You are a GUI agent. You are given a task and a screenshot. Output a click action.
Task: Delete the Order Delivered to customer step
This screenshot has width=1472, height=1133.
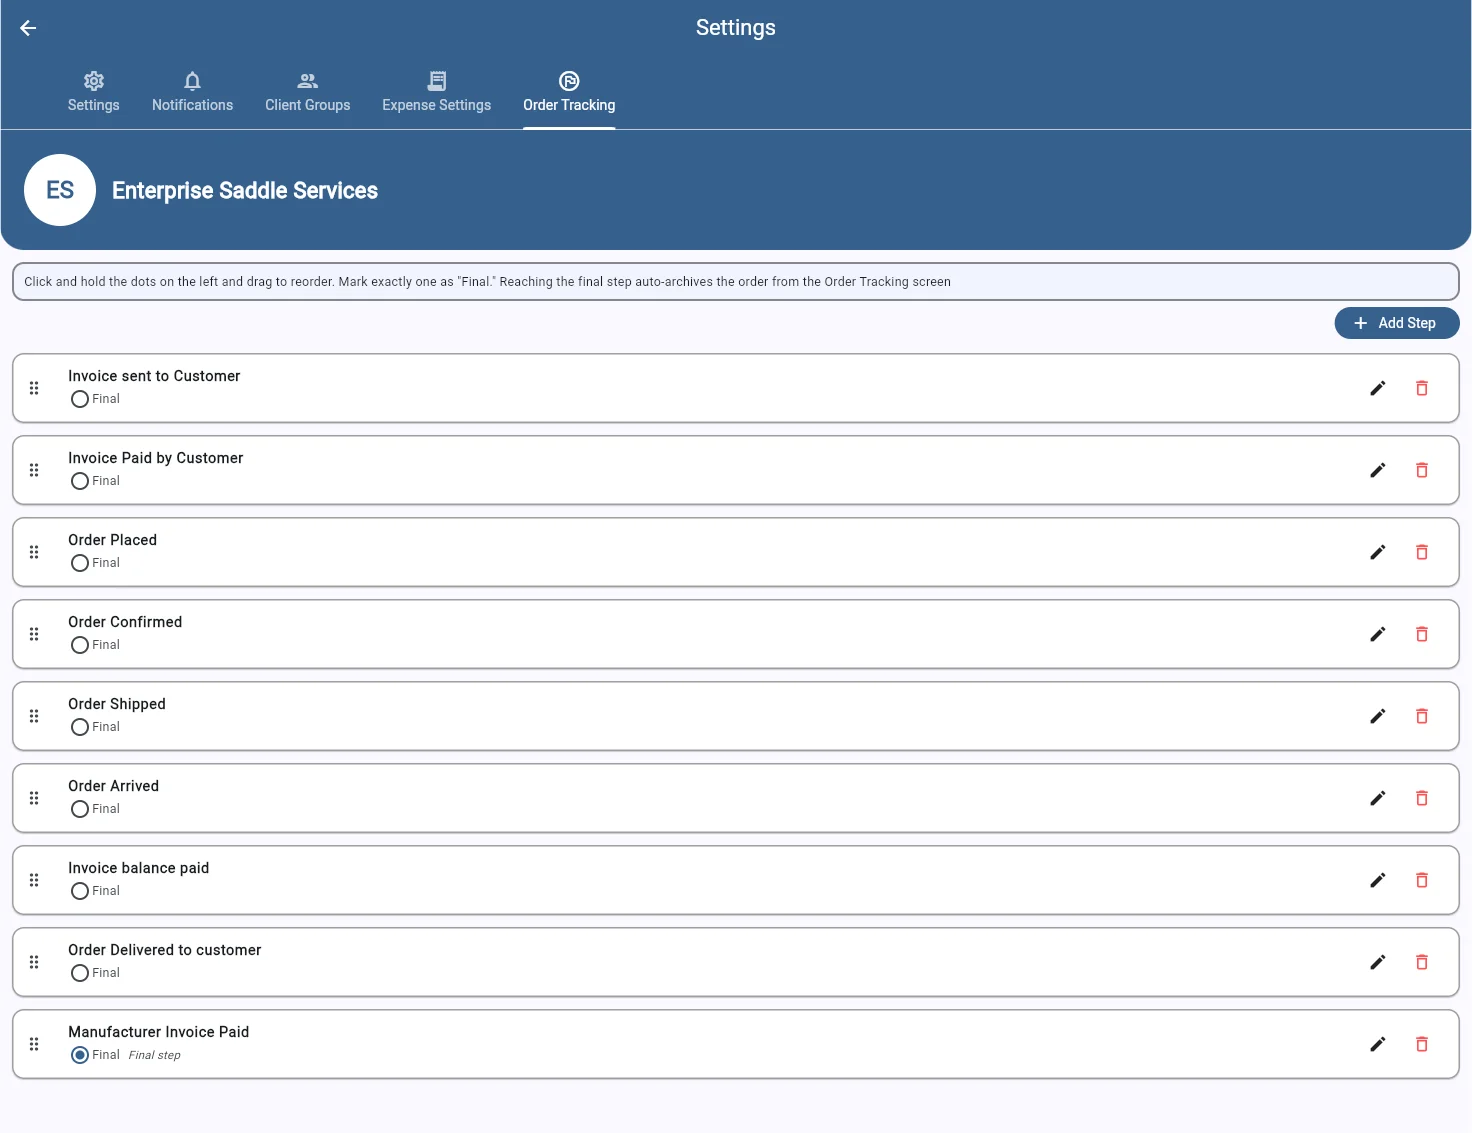point(1421,962)
